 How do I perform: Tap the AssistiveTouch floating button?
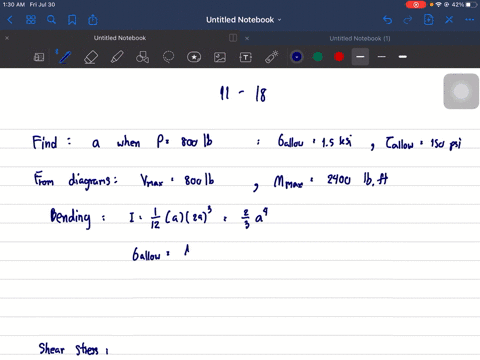pyautogui.click(x=461, y=91)
